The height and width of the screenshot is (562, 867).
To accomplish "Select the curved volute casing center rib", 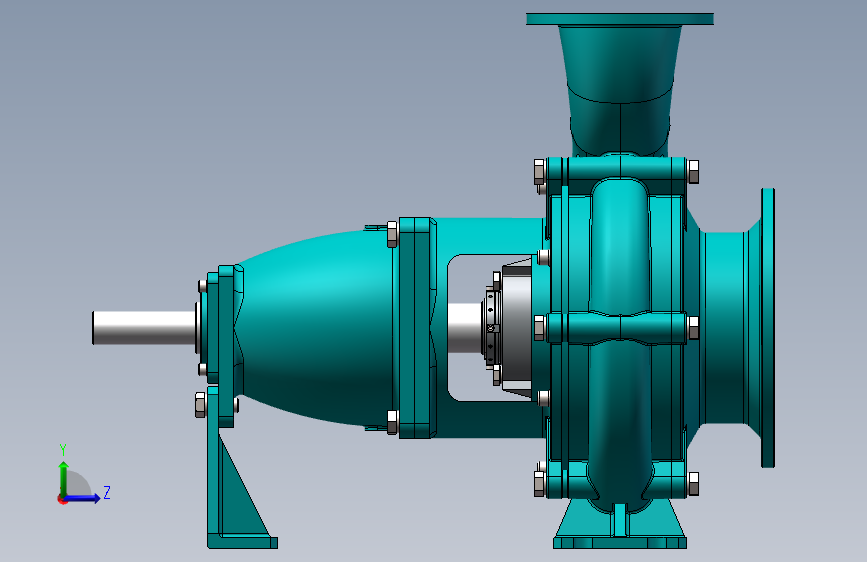I will pos(619,343).
